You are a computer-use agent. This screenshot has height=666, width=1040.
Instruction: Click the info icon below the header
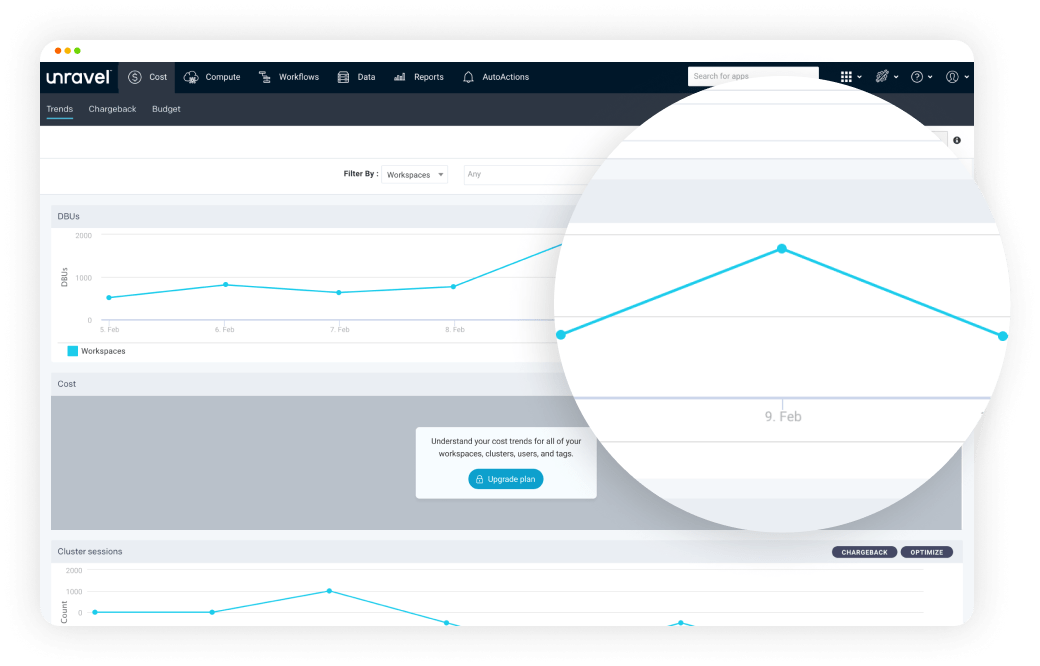click(x=956, y=140)
